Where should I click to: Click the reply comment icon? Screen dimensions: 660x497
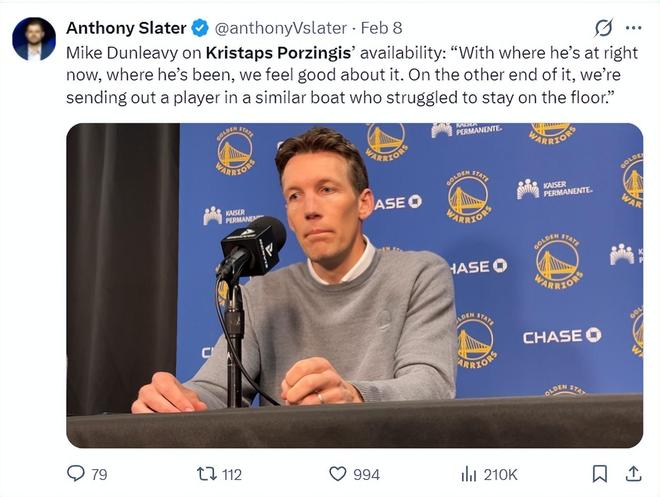pyautogui.click(x=75, y=474)
